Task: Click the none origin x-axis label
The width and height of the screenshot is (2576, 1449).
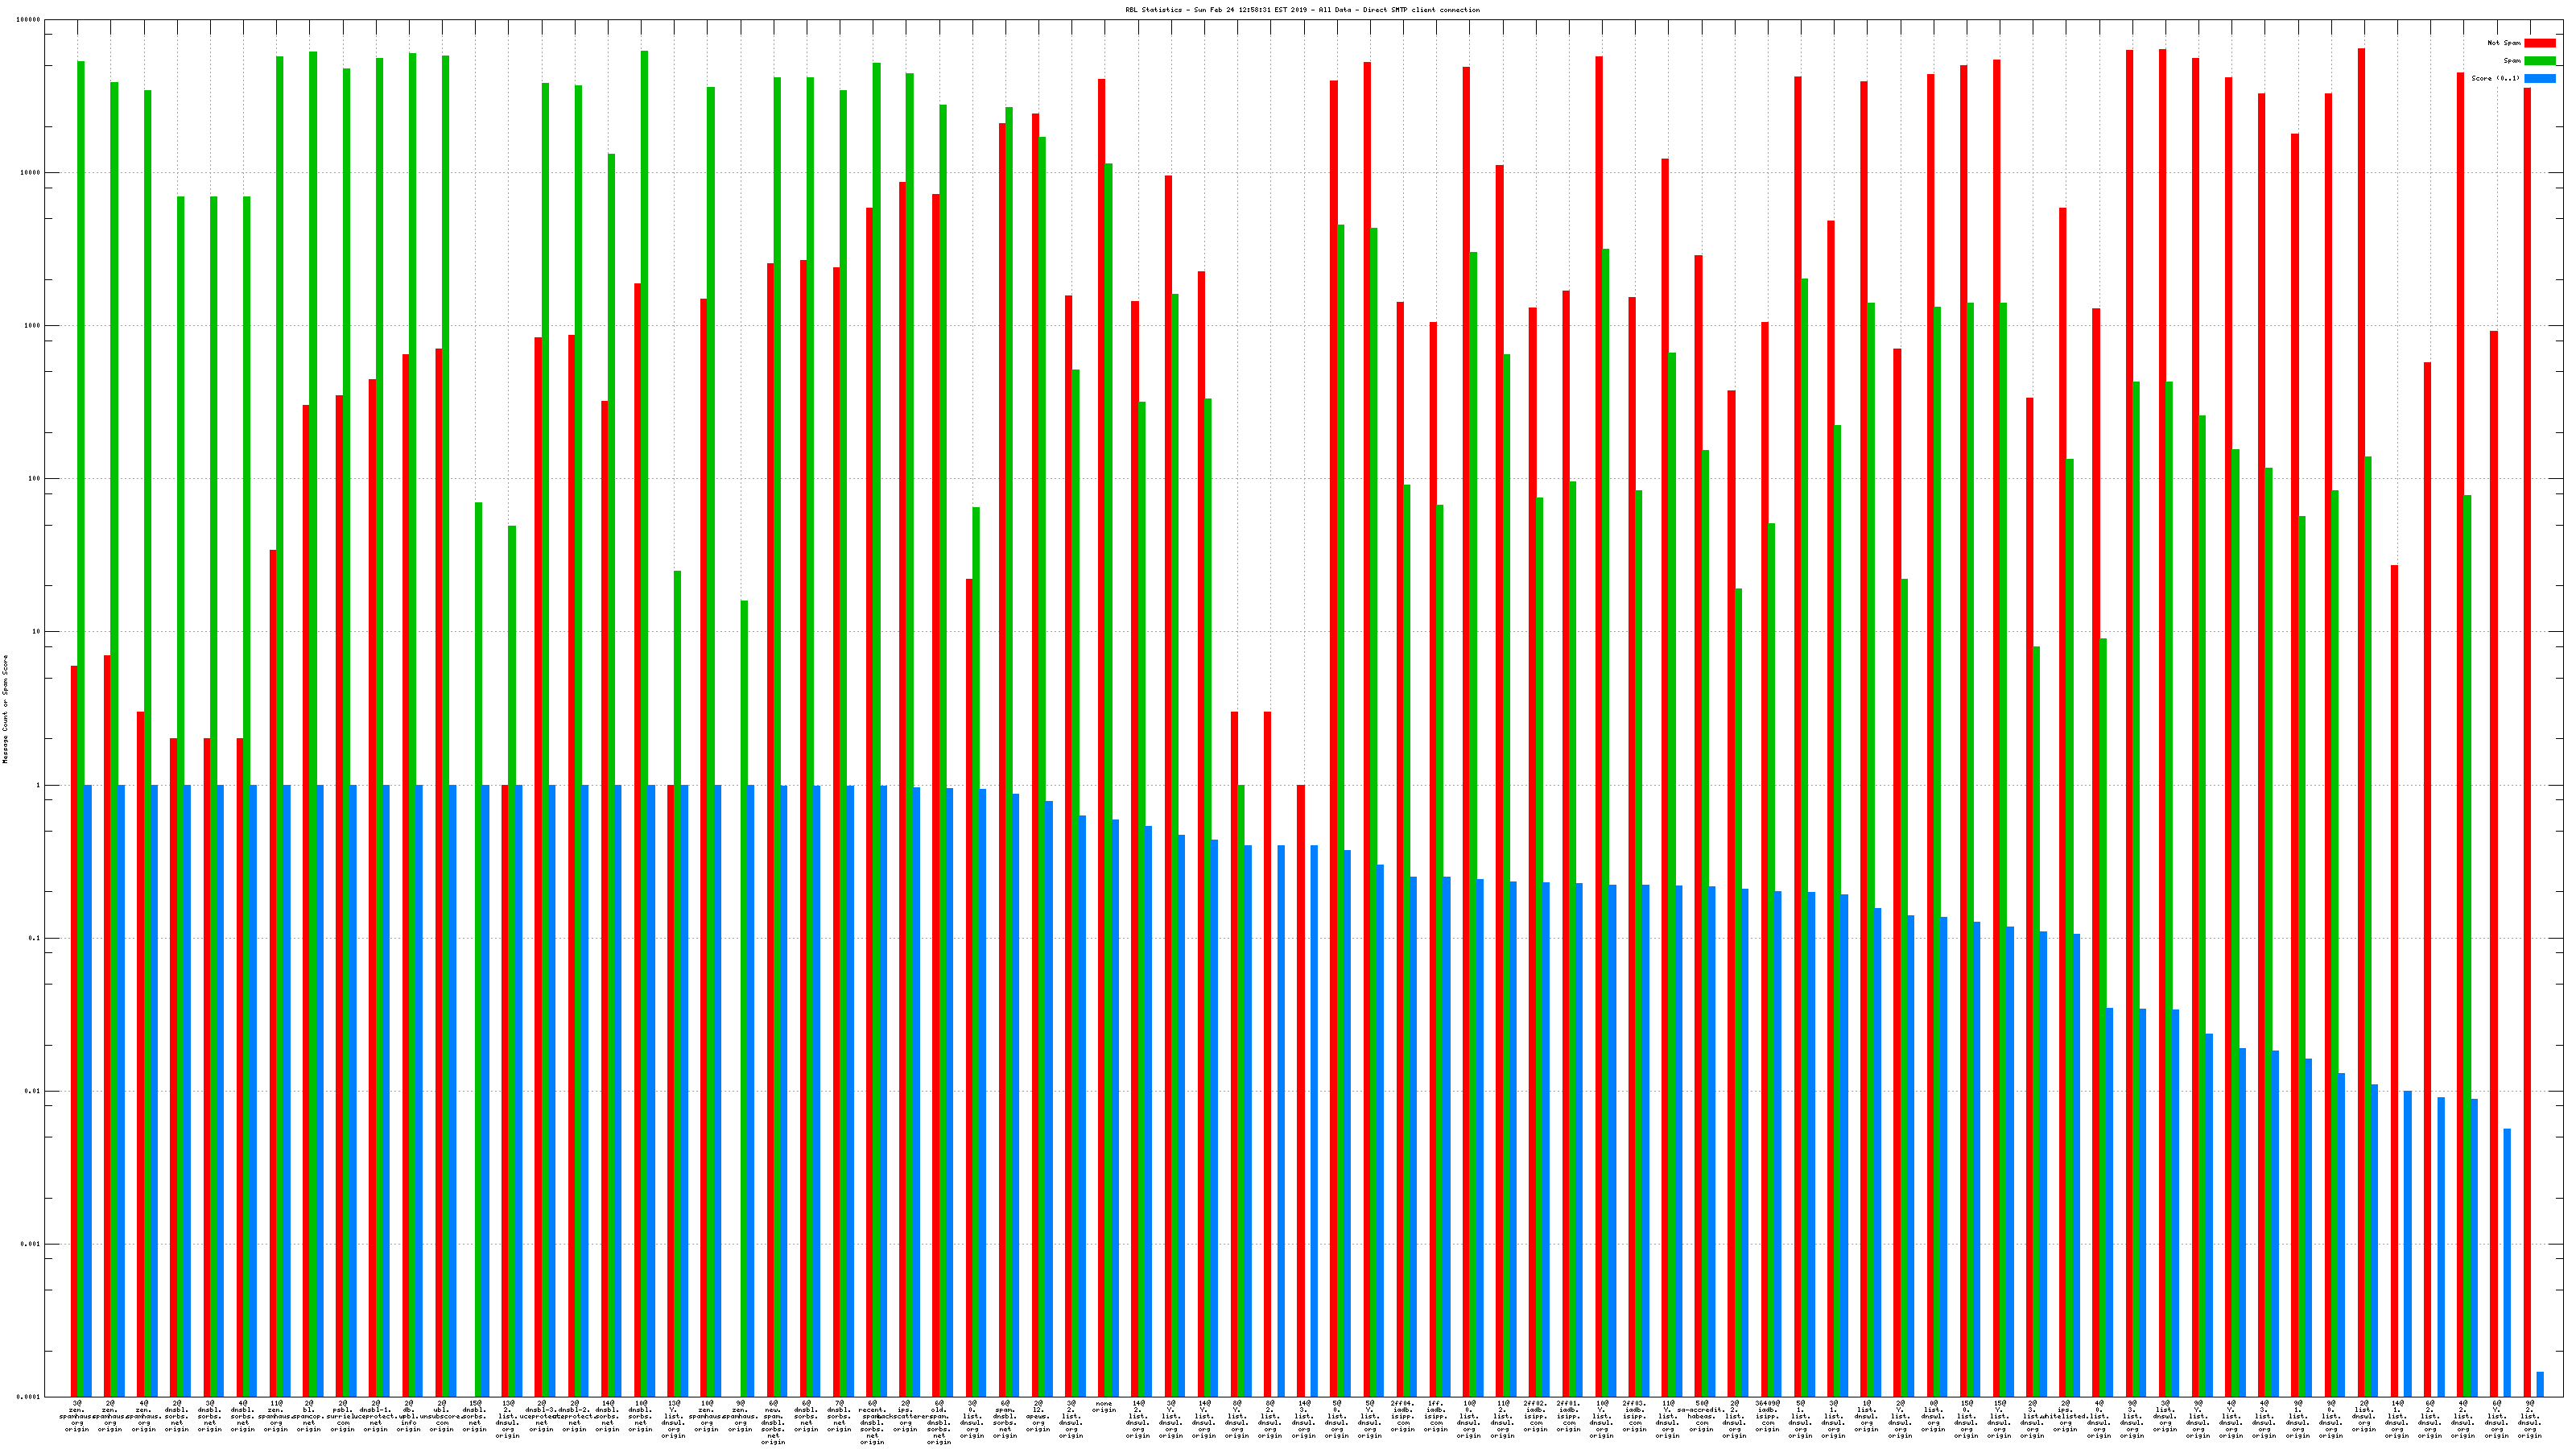Action: pyautogui.click(x=1104, y=1407)
